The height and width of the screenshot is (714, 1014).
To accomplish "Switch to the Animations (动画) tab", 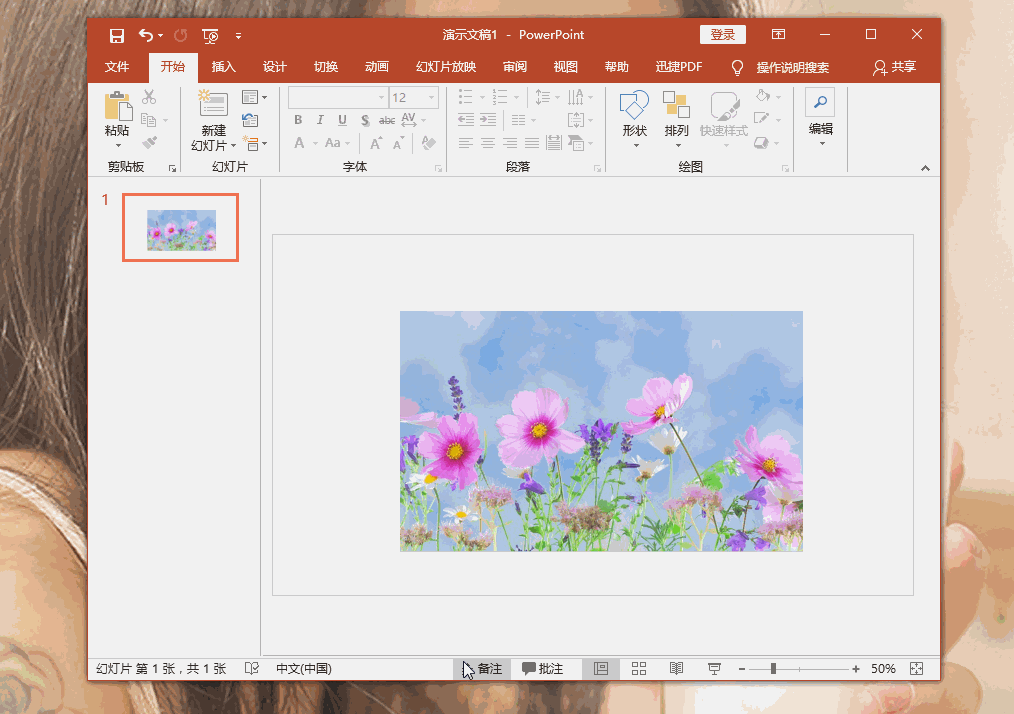I will click(x=377, y=67).
